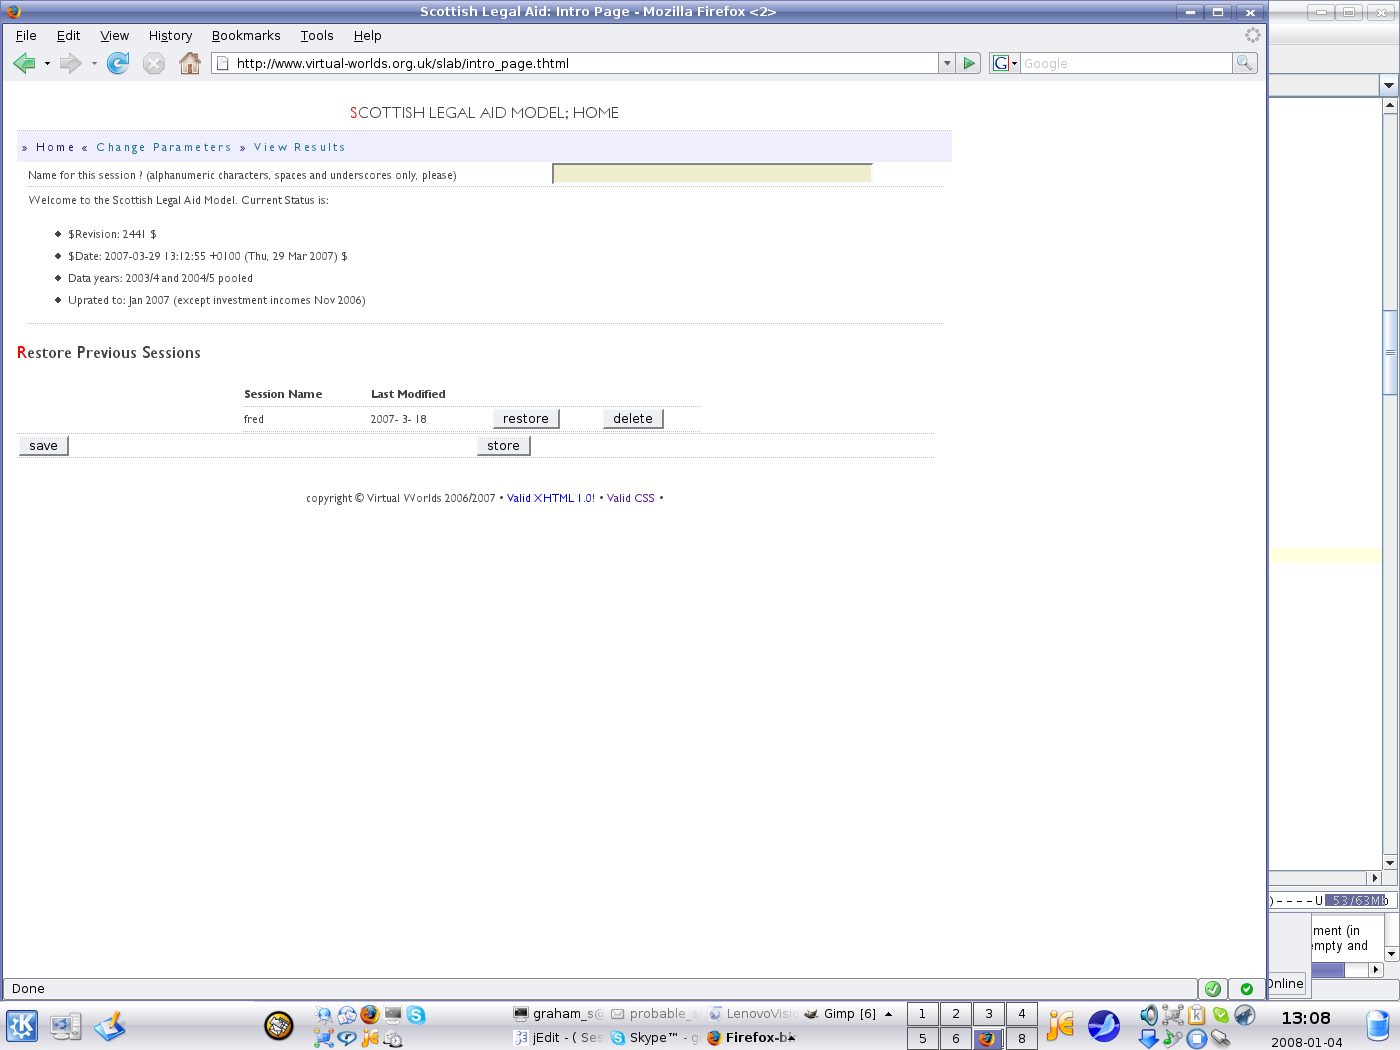1400x1050 pixels.
Task: Delete the fred session
Action: point(633,419)
